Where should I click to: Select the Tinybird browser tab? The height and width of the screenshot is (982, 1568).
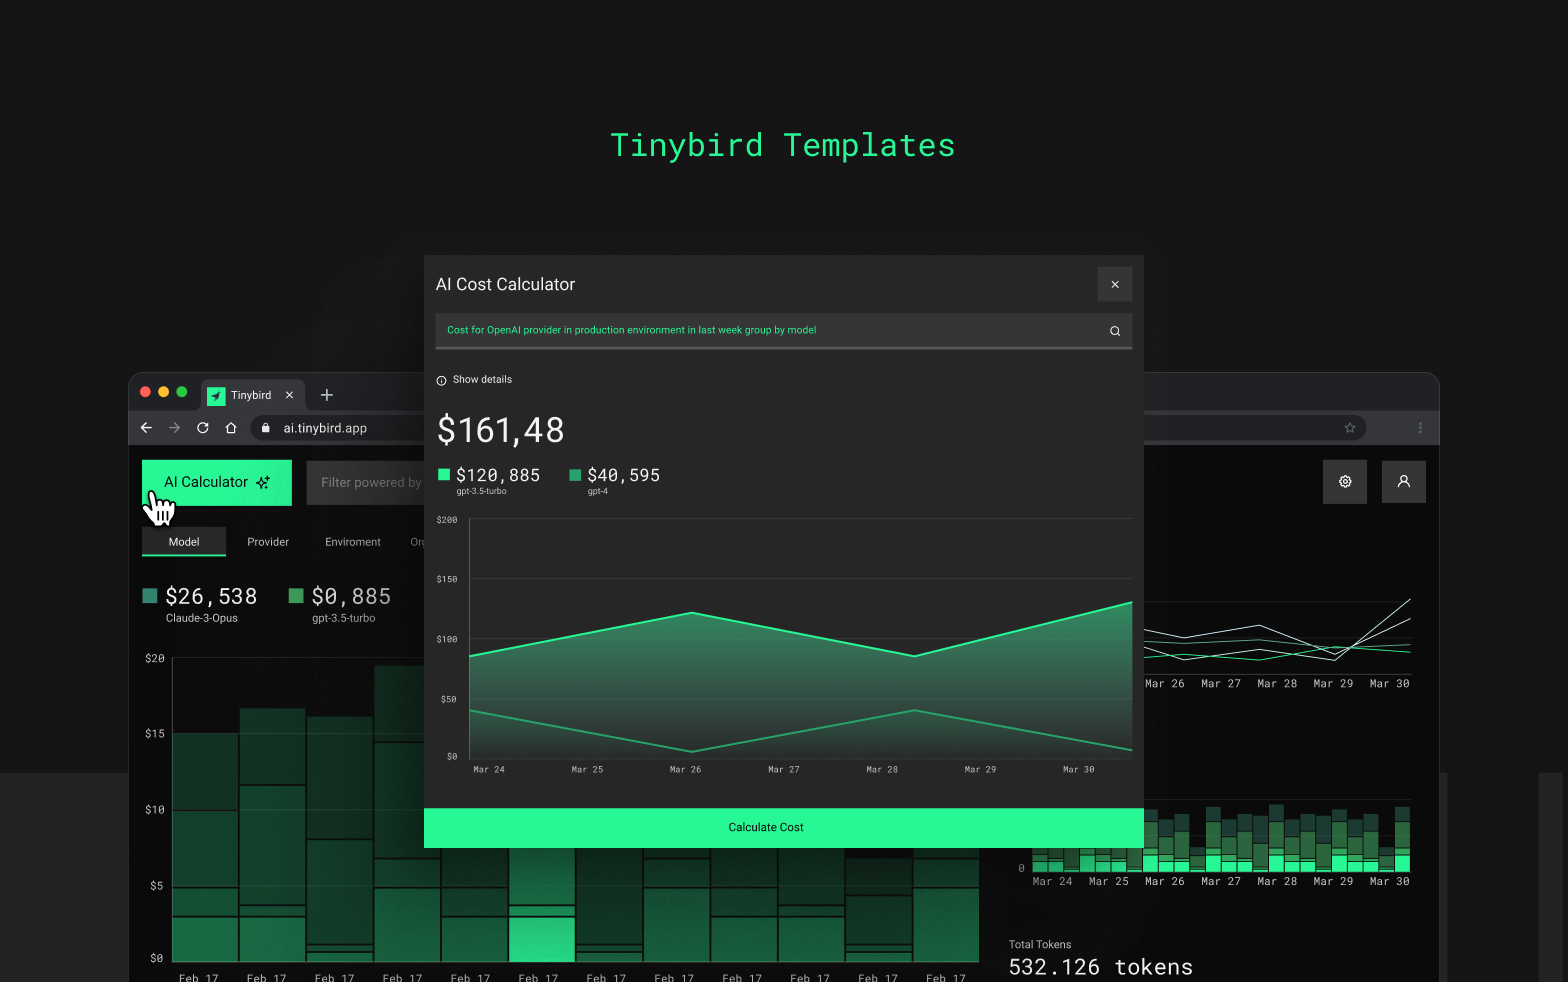click(x=250, y=395)
